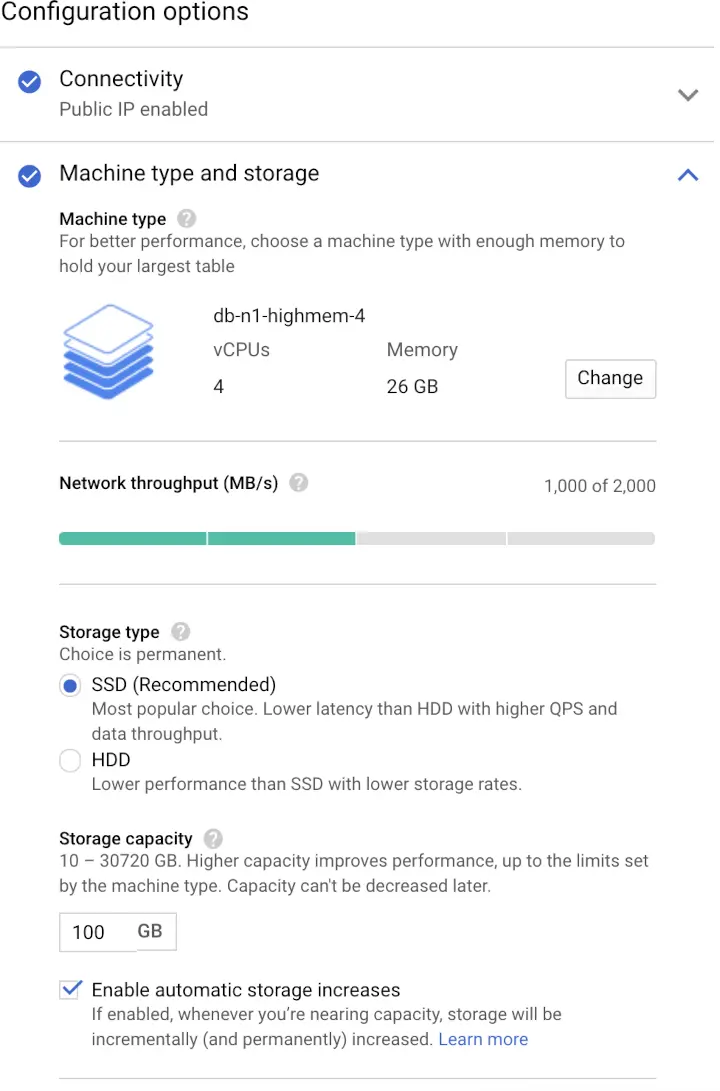
Task: Click the Network throughput help icon
Action: pyautogui.click(x=298, y=483)
